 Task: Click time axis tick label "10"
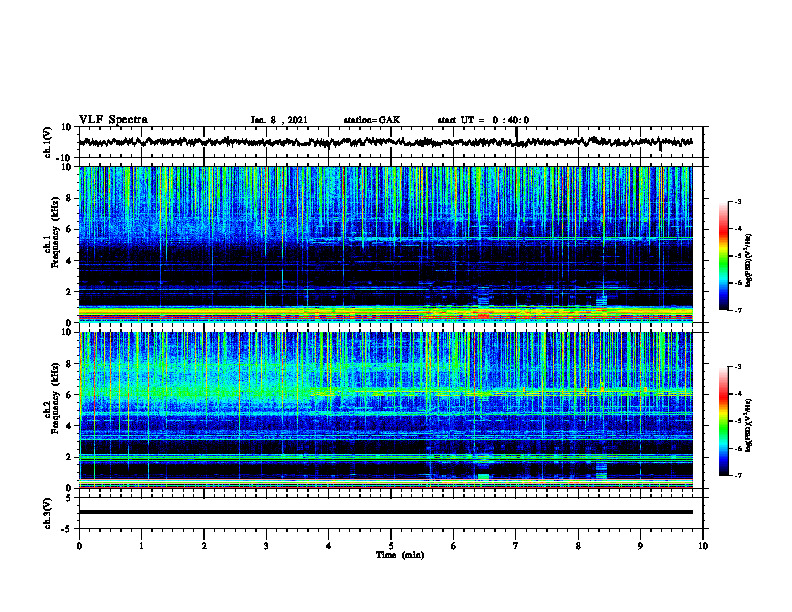(703, 546)
